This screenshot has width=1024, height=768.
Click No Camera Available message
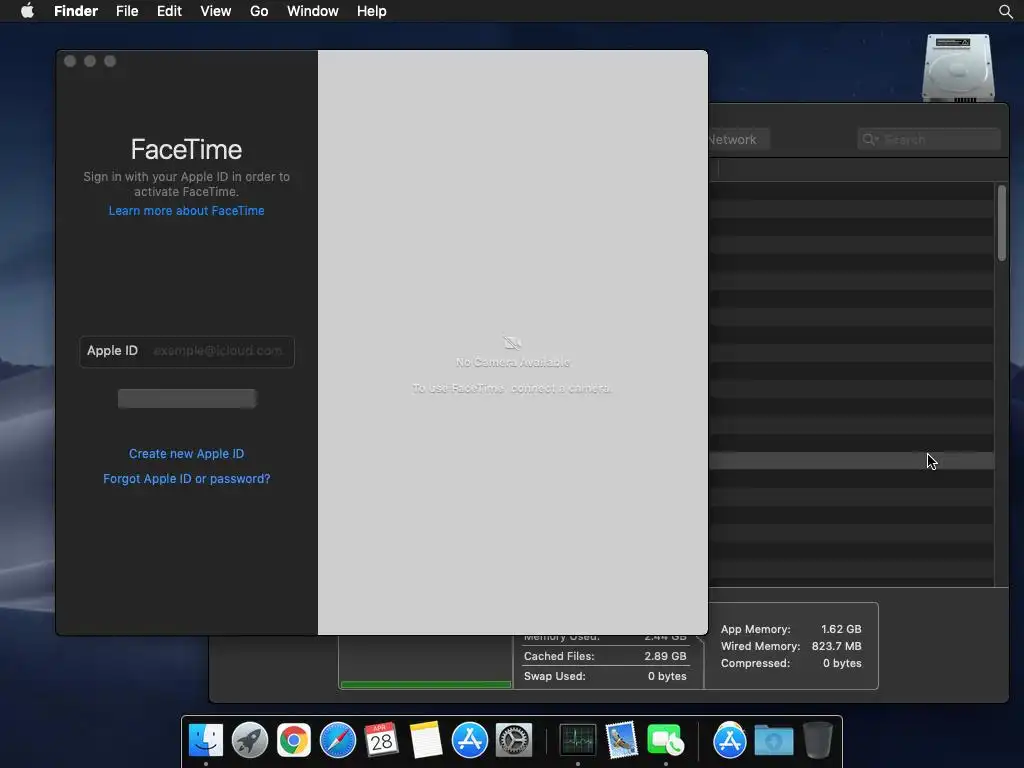[x=513, y=362]
